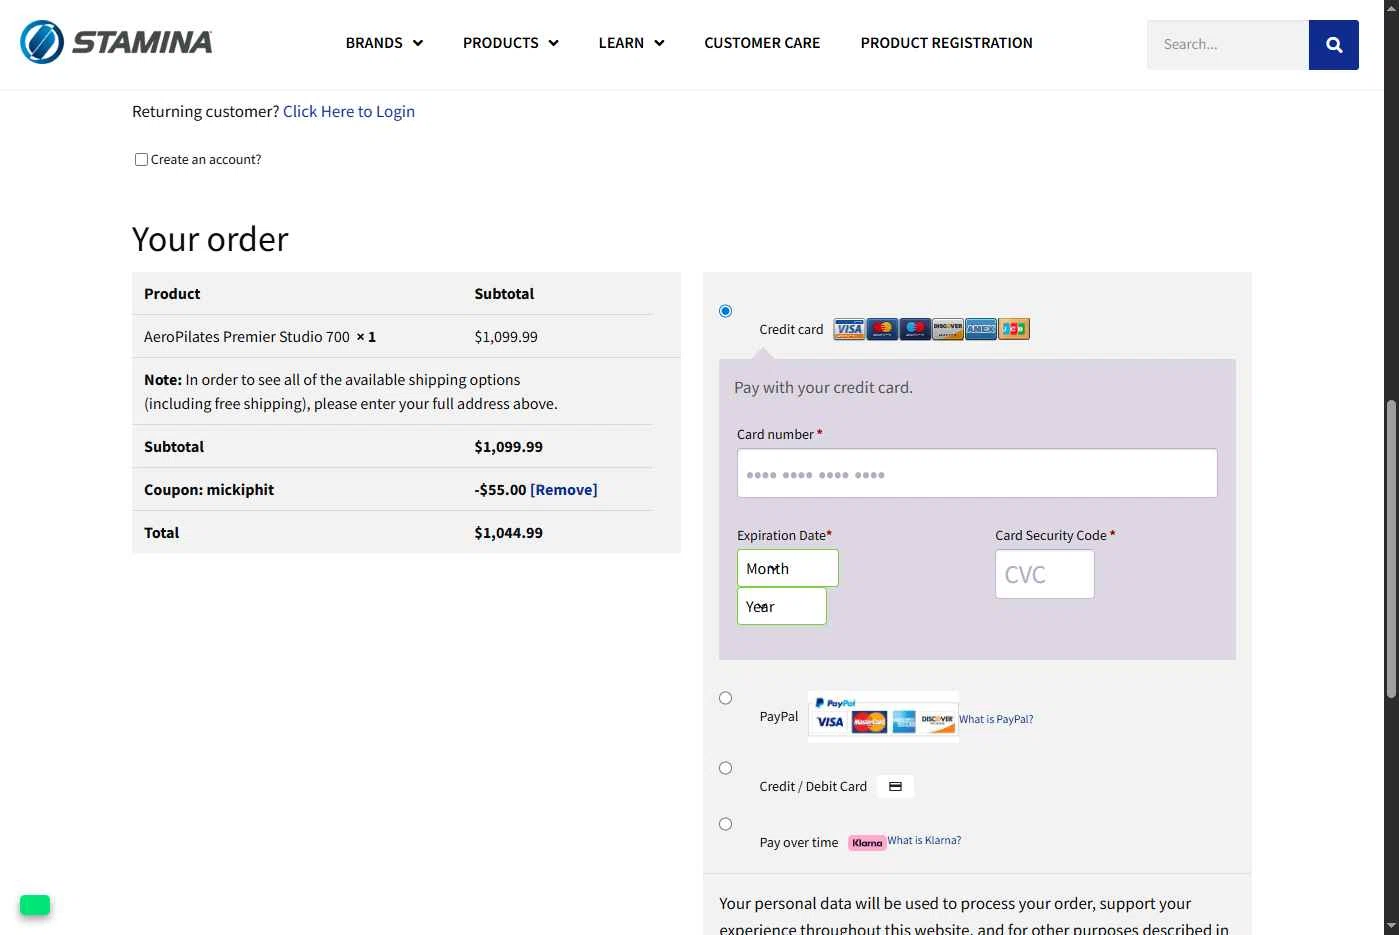Viewport: 1399px width, 935px height.
Task: Click the JCB icon beside Credit card
Action: point(1014,329)
